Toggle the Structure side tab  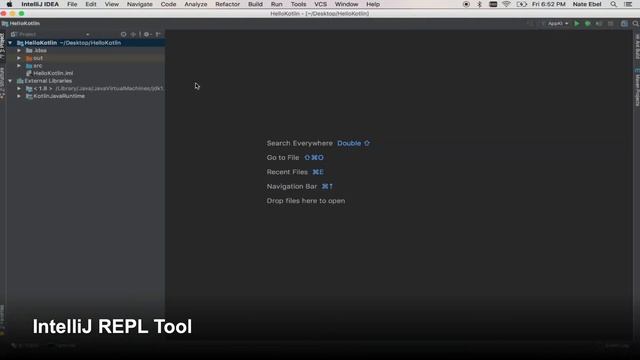2,83
